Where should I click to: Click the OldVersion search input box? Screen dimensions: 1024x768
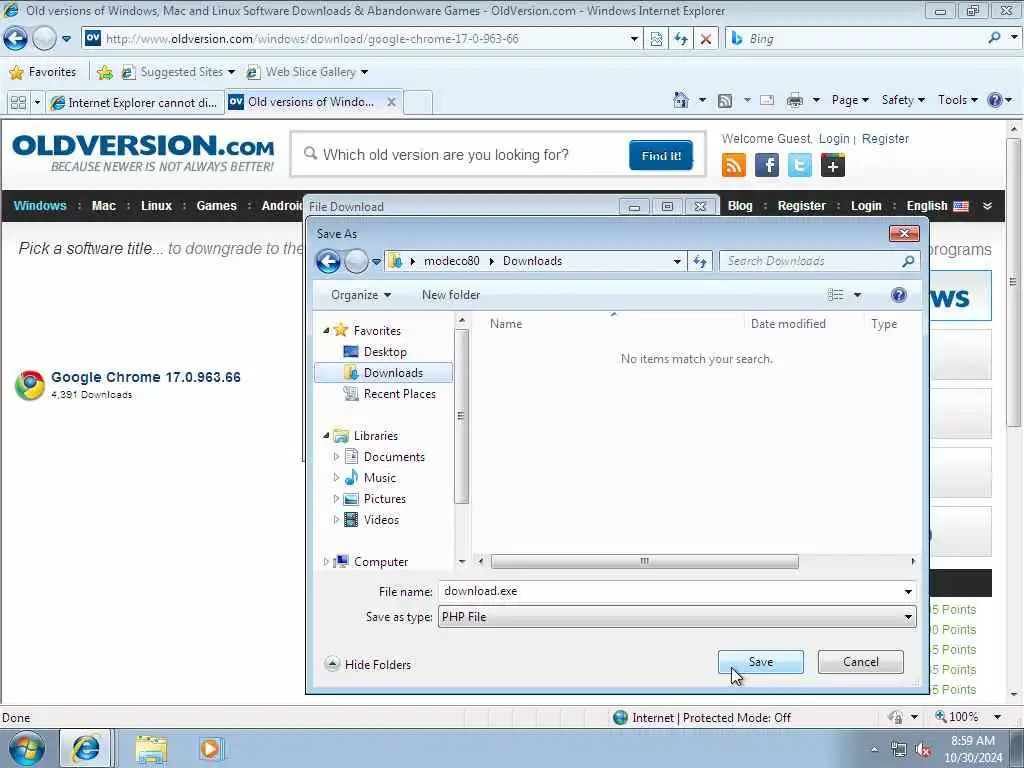(x=465, y=155)
